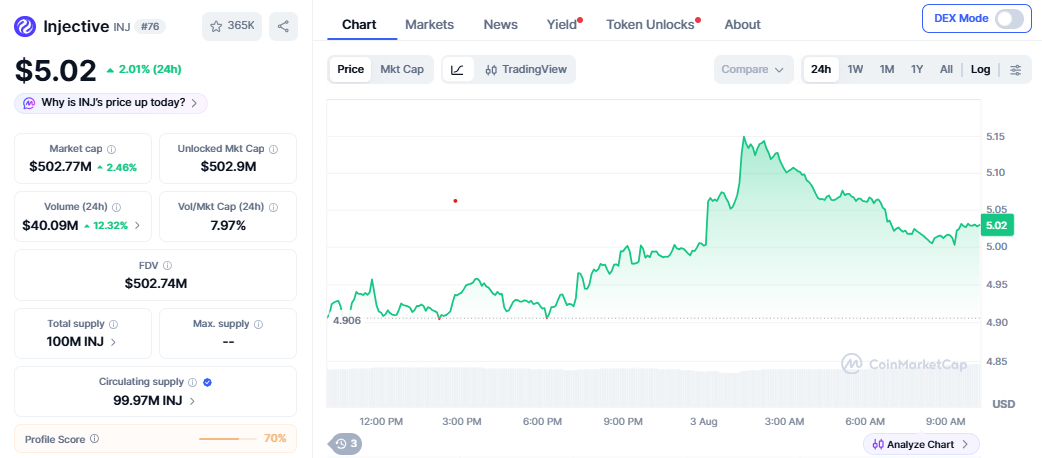This screenshot has width=1042, height=458.
Task: Open the Yield tab
Action: [562, 25]
